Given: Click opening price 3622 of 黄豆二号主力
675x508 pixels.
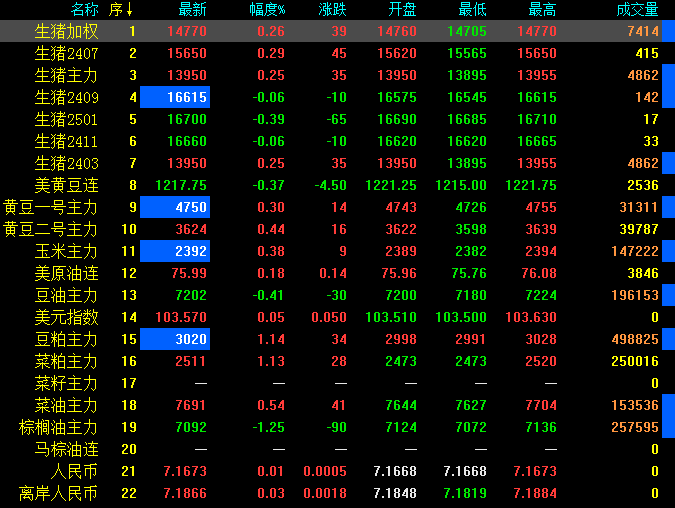Looking at the screenshot, I should pyautogui.click(x=401, y=229).
